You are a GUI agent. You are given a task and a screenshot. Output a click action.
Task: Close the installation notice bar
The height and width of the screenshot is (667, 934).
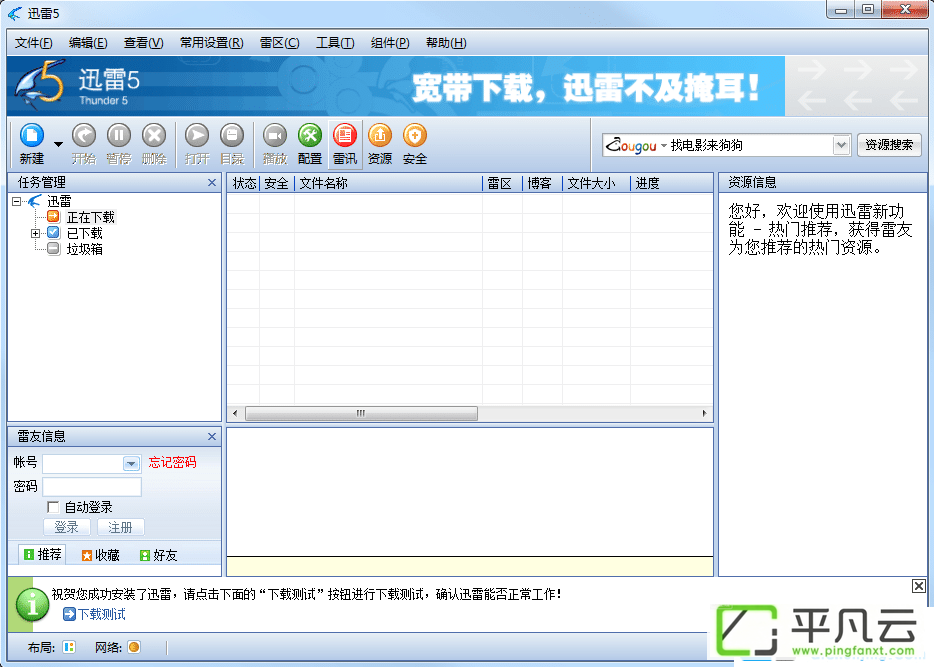coord(919,585)
